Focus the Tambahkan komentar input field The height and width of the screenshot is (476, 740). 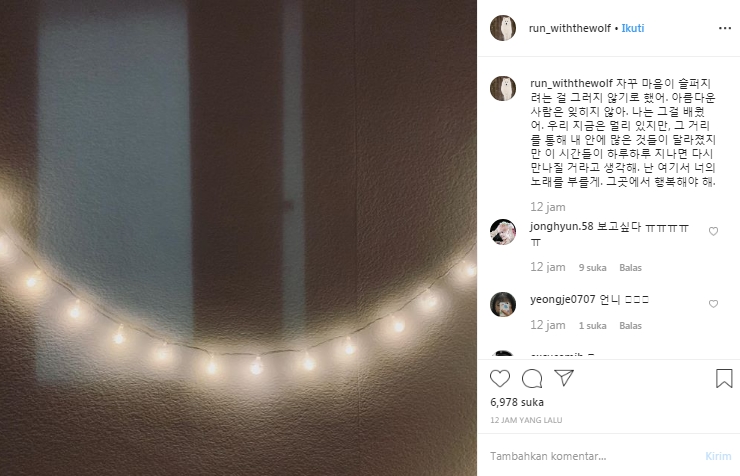tap(592, 456)
